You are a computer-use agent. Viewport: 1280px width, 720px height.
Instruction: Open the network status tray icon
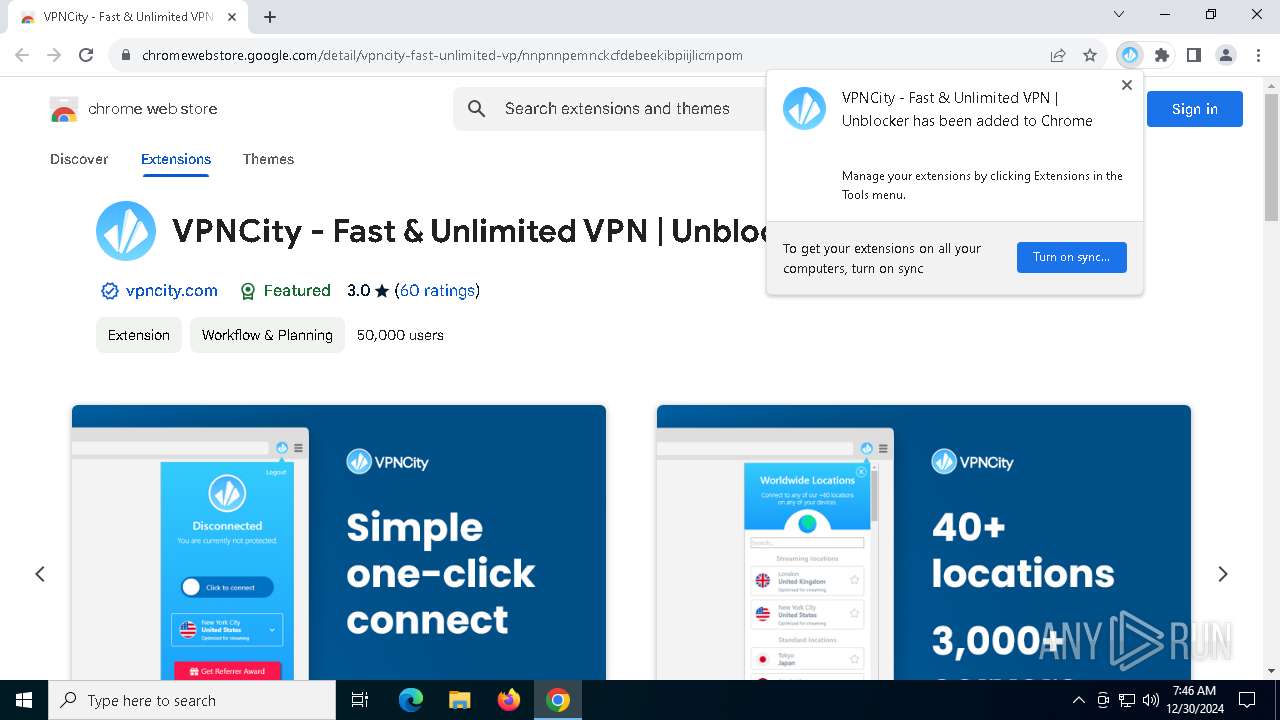point(1127,700)
